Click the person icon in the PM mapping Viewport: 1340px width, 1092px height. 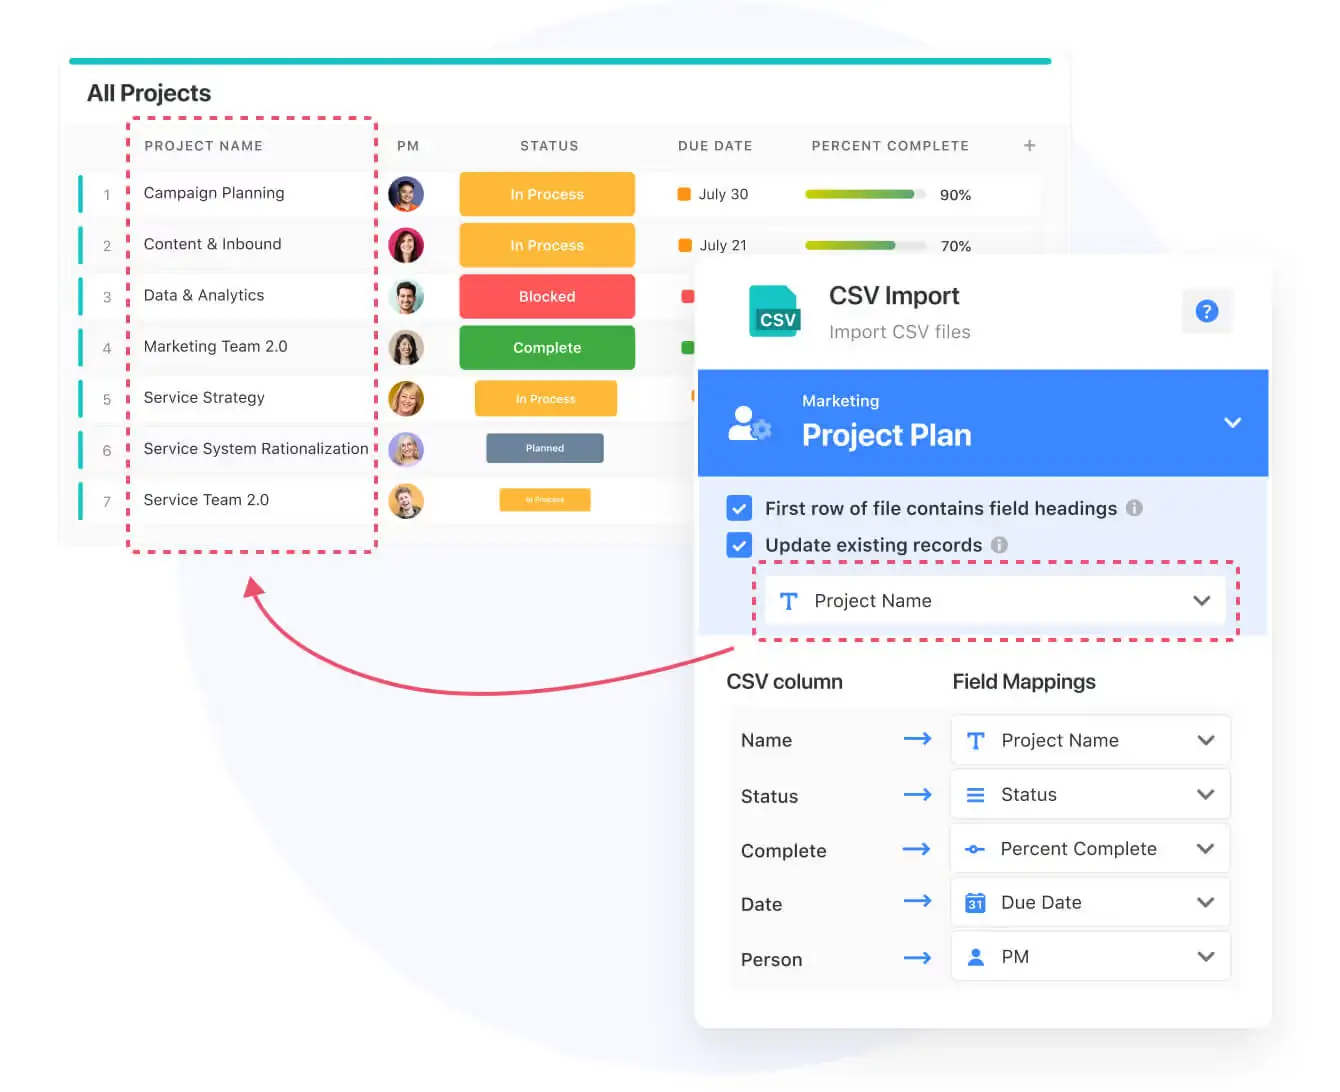click(x=974, y=956)
